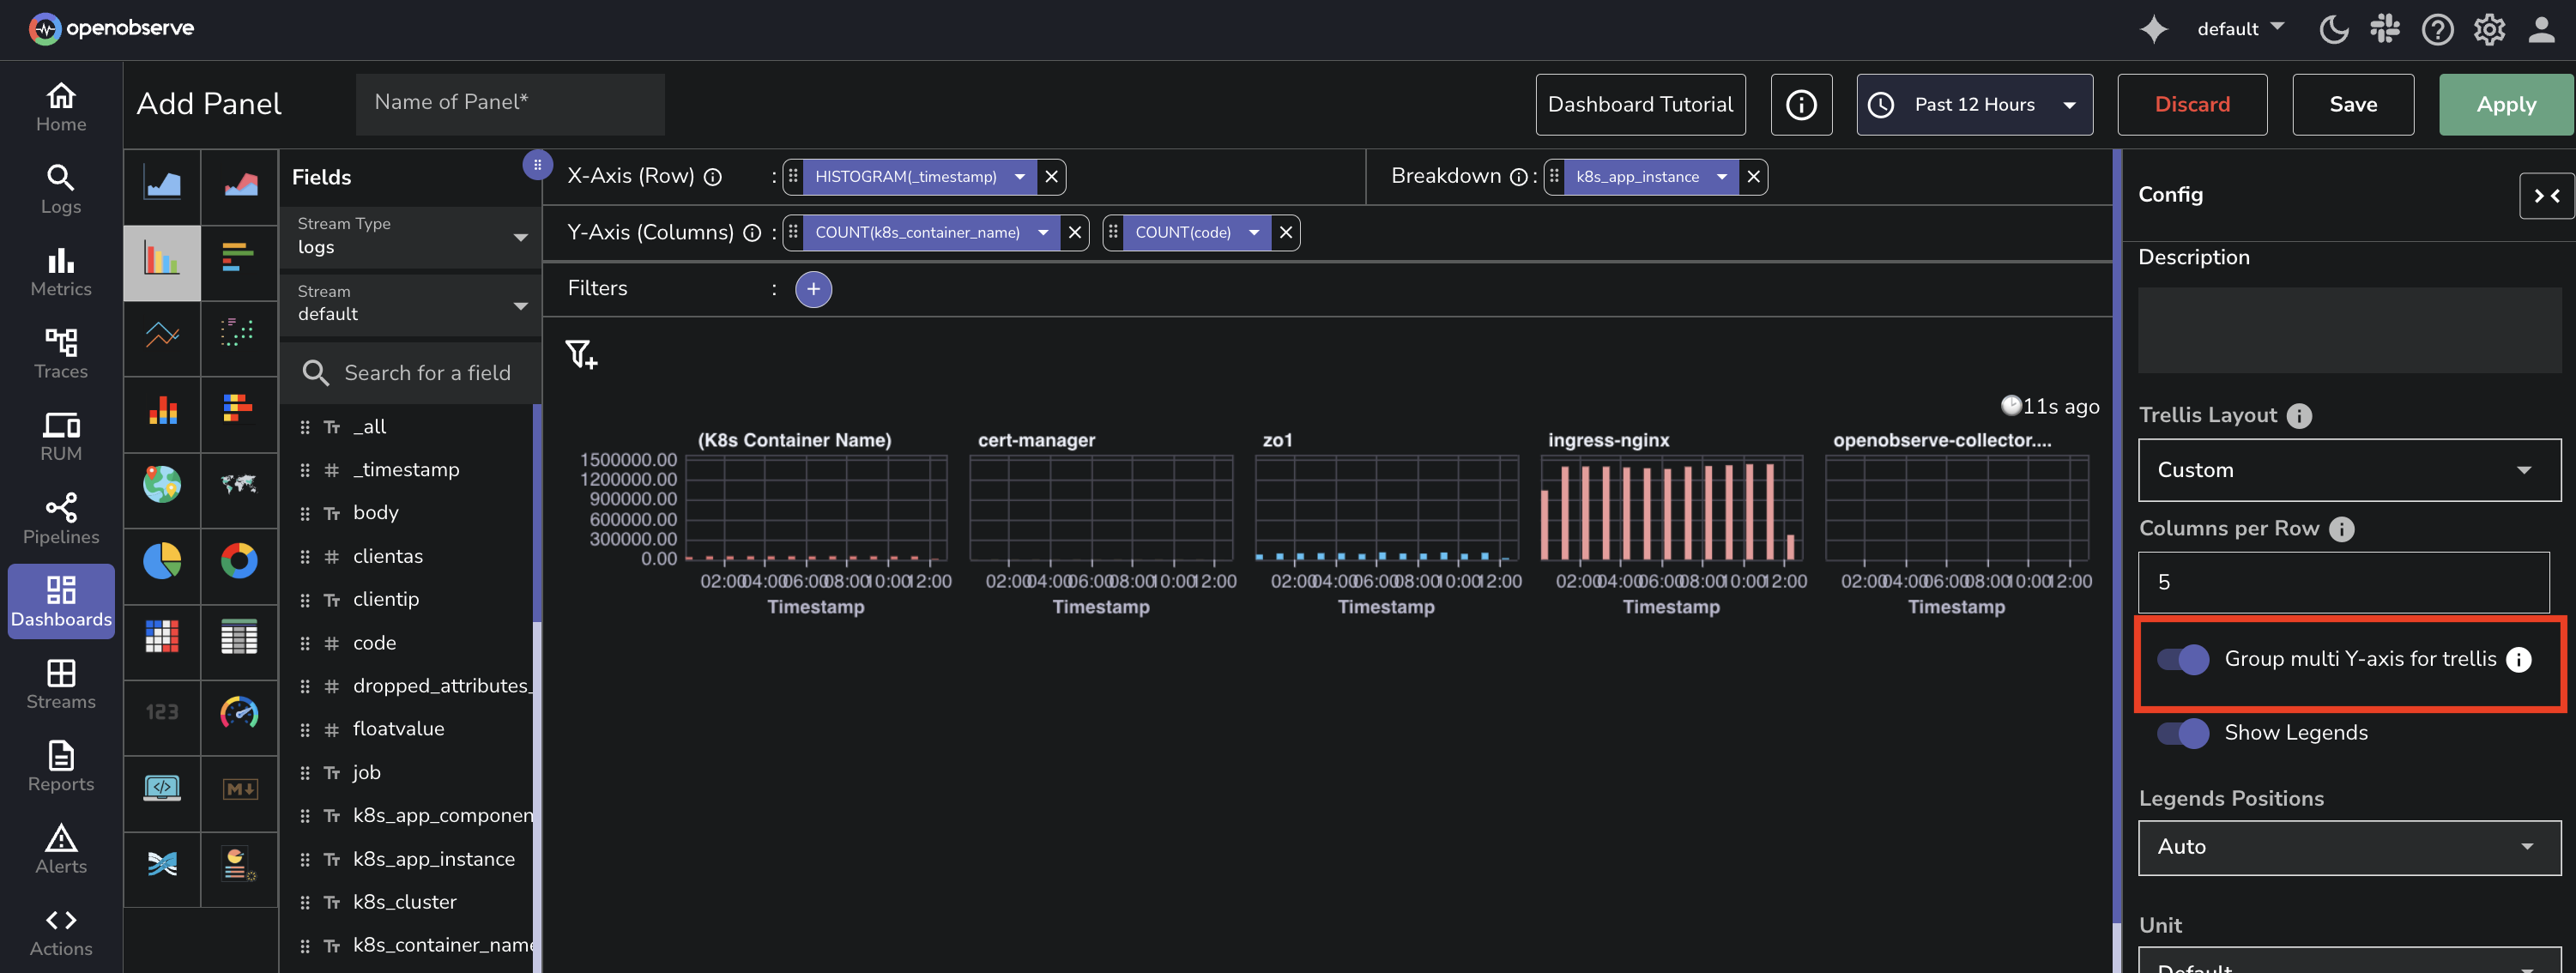This screenshot has height=973, width=2576.
Task: Expand the Past 12 Hours time picker
Action: pos(1974,104)
